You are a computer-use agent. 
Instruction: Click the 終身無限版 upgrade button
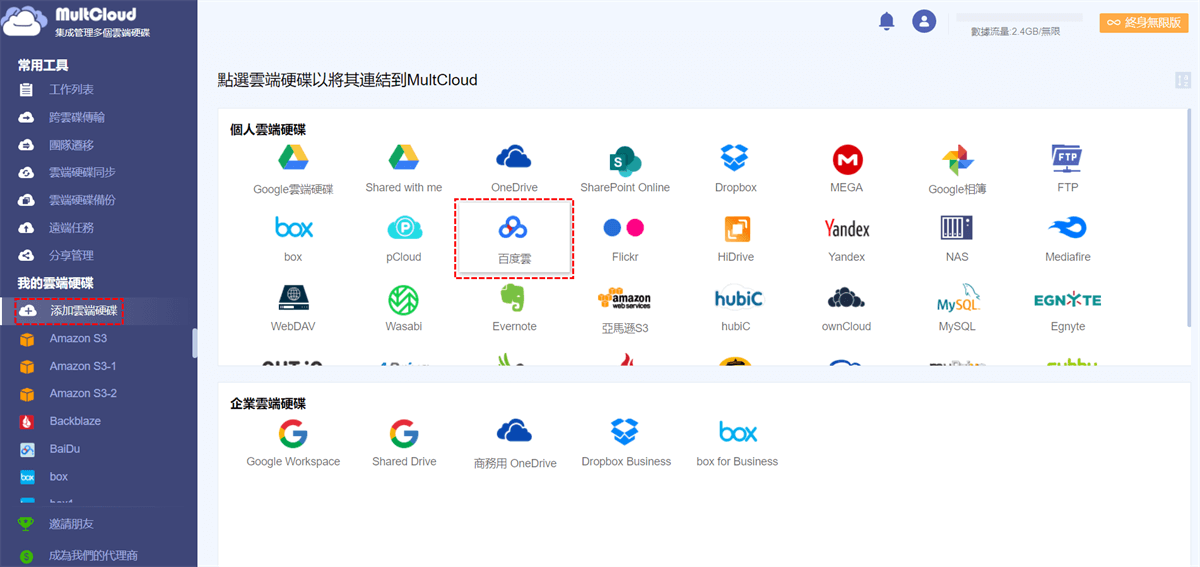pyautogui.click(x=1144, y=22)
